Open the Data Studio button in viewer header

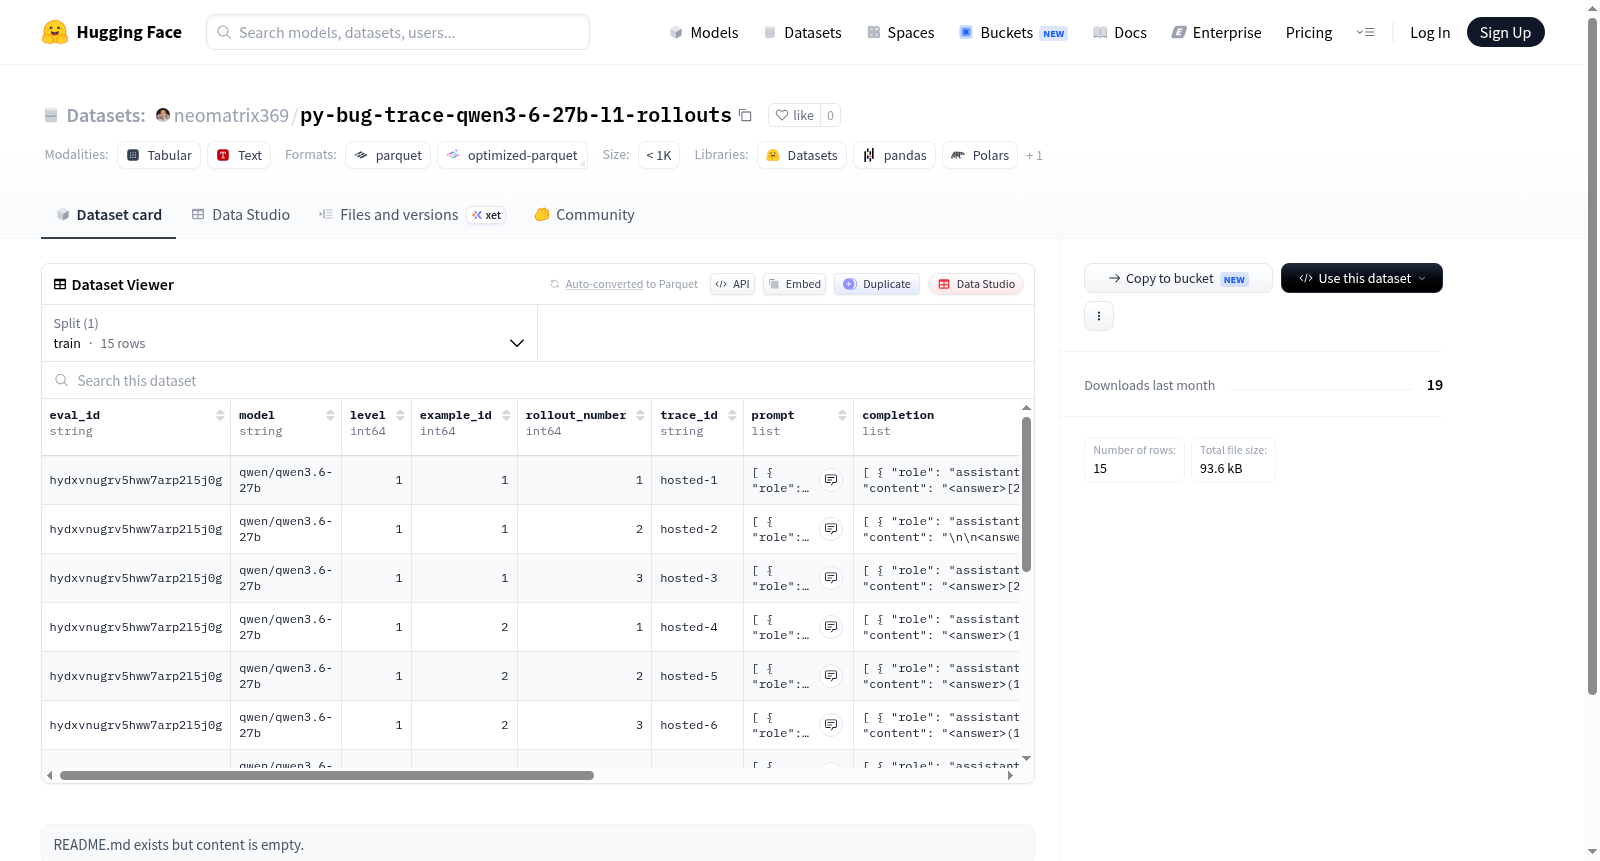click(x=976, y=284)
